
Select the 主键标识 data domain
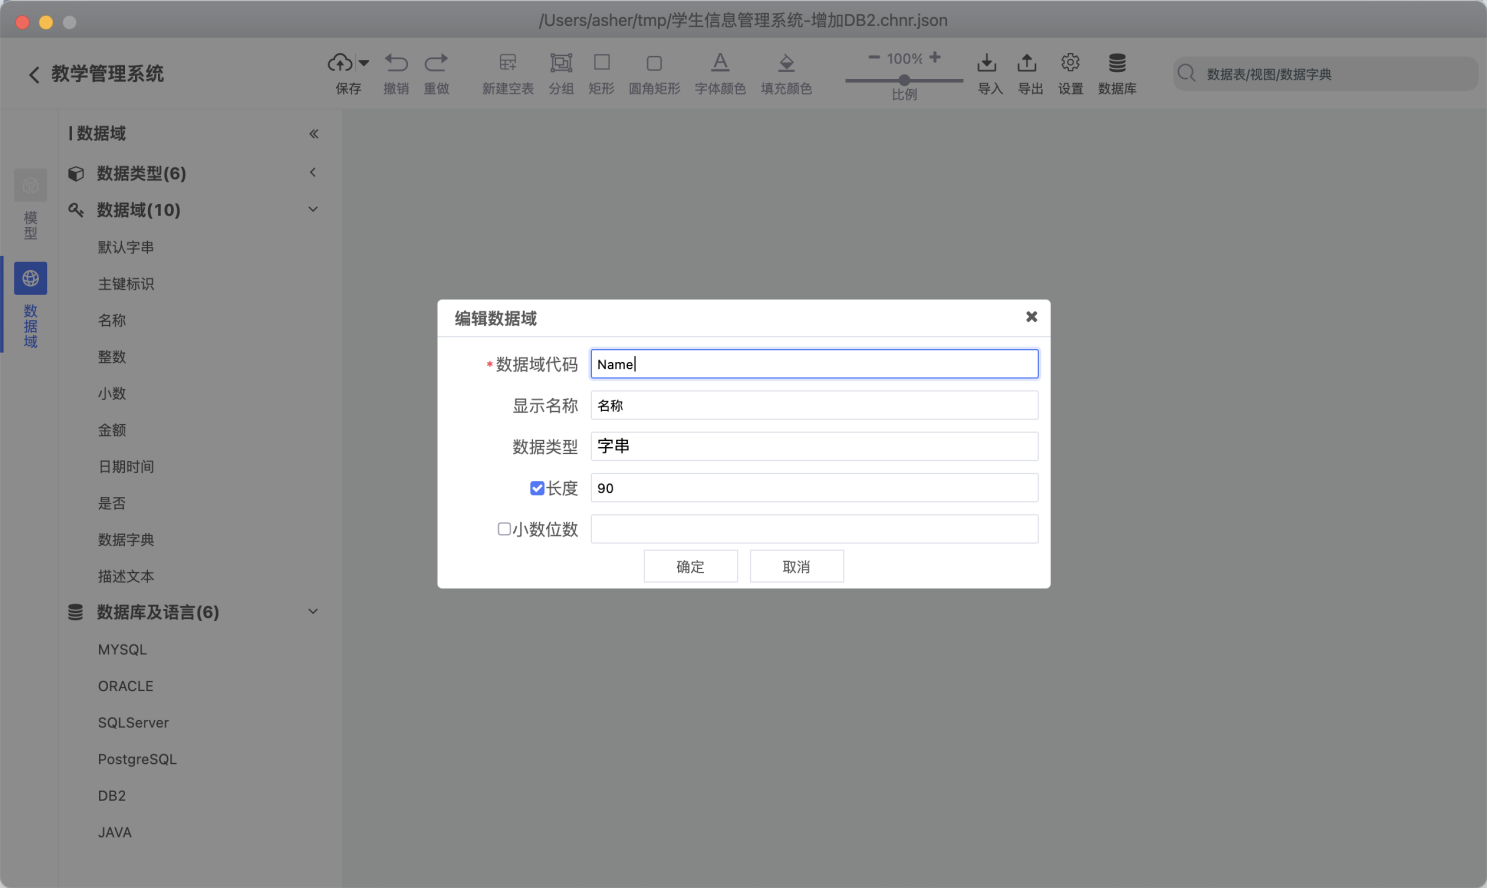tap(126, 284)
